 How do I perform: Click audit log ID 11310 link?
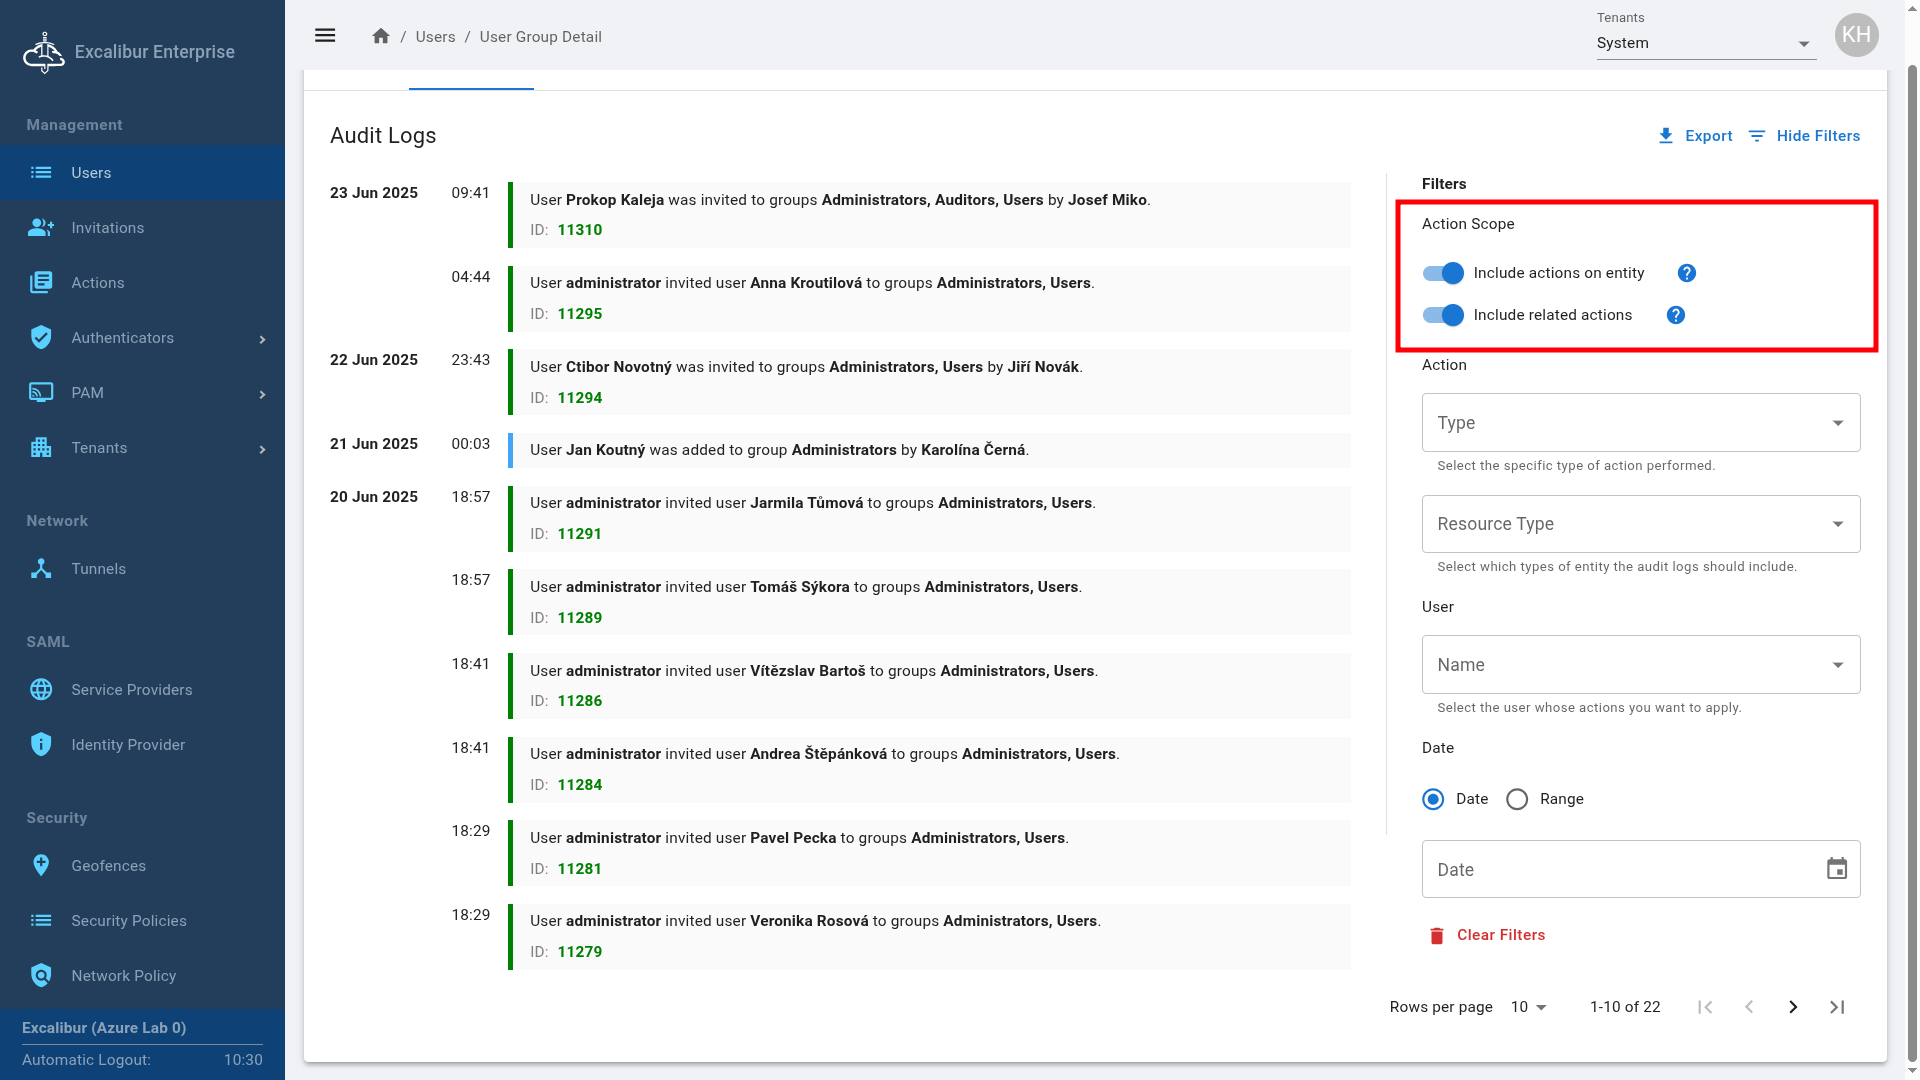(x=580, y=230)
